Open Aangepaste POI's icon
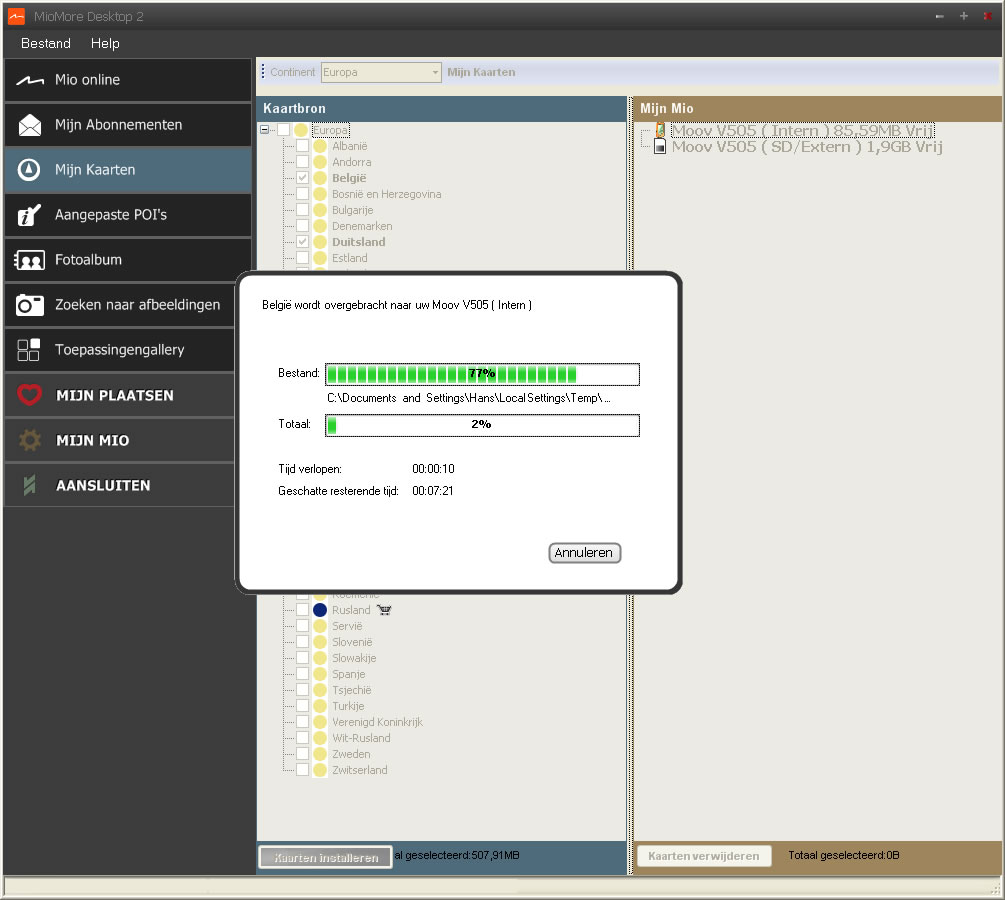This screenshot has height=900, width=1005. (30, 215)
